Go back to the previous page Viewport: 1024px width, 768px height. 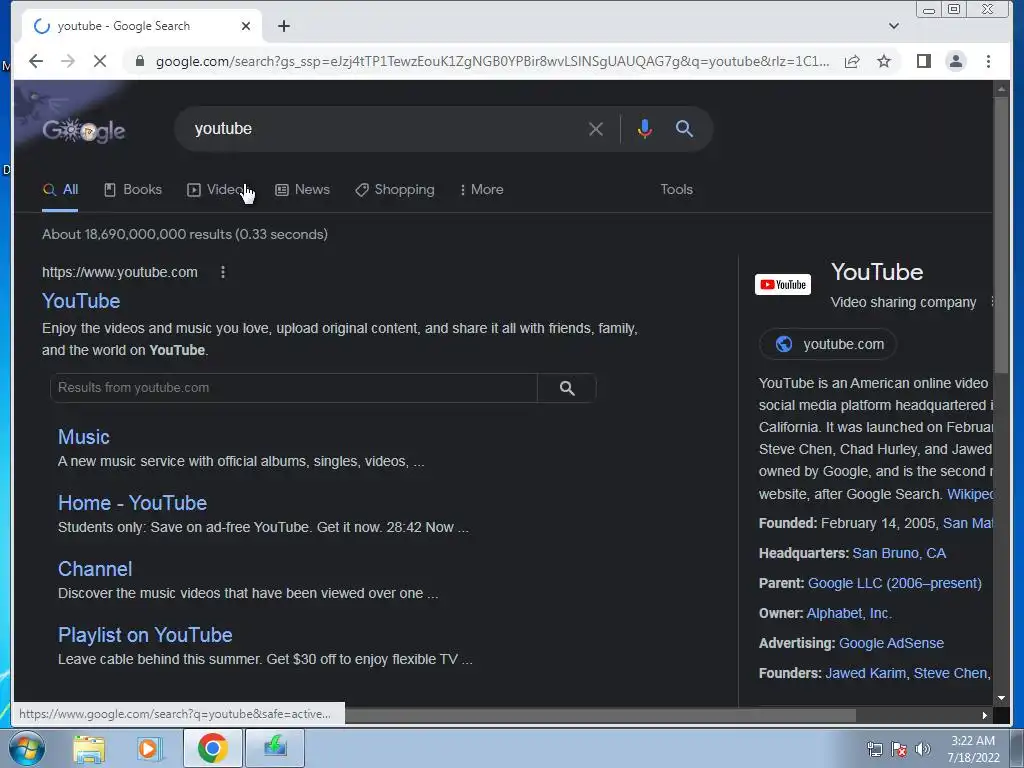pyautogui.click(x=36, y=61)
